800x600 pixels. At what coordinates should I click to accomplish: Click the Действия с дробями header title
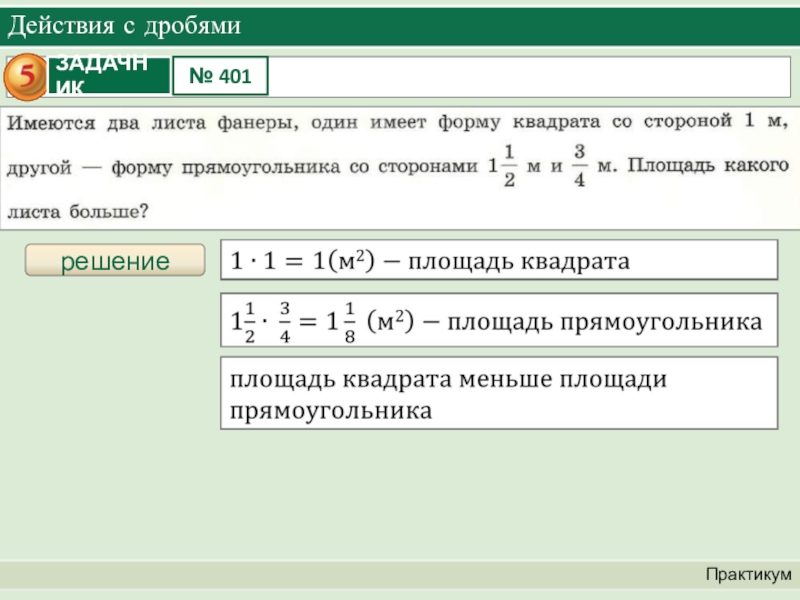tap(124, 26)
